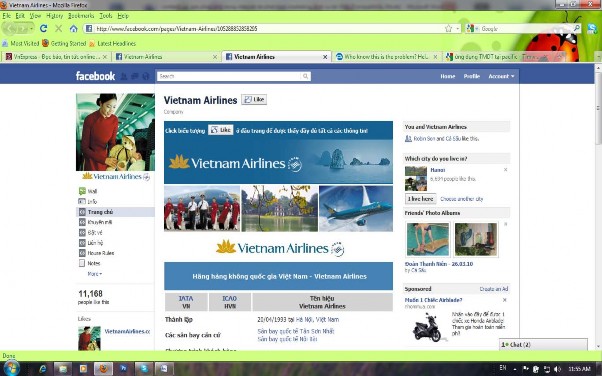Bookmark this page with the star icon
This screenshot has width=602, height=376.
click(x=448, y=28)
